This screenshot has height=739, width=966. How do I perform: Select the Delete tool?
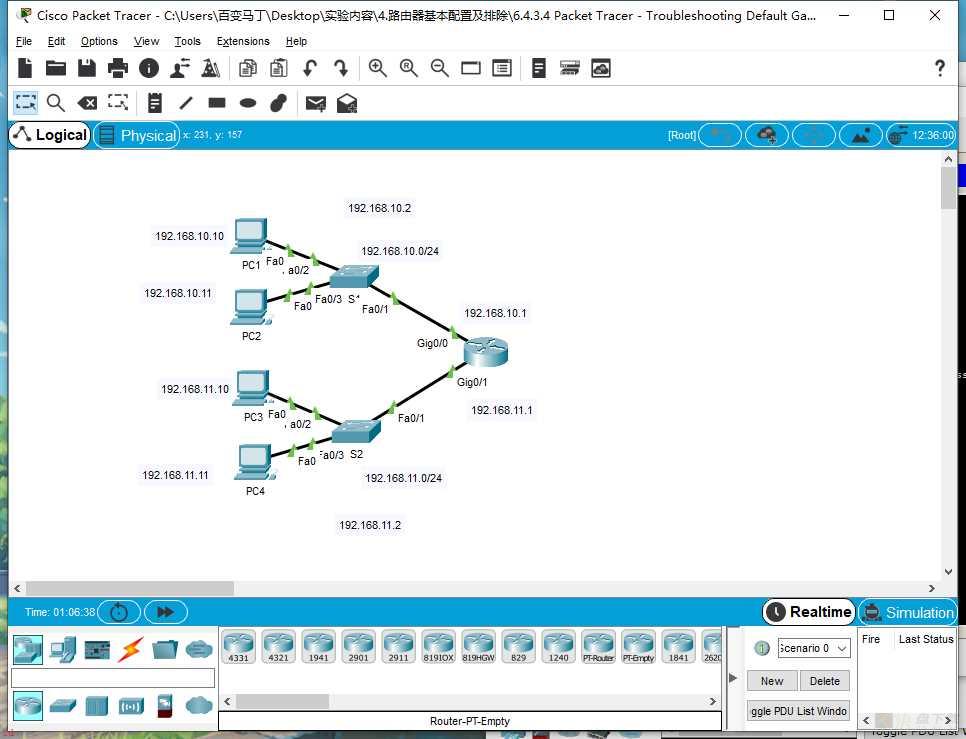pos(87,103)
